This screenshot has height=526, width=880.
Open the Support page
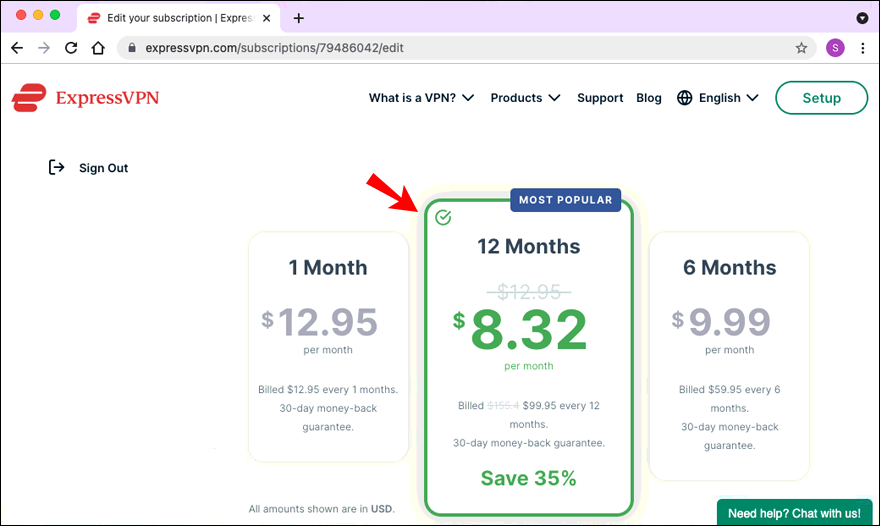click(600, 98)
